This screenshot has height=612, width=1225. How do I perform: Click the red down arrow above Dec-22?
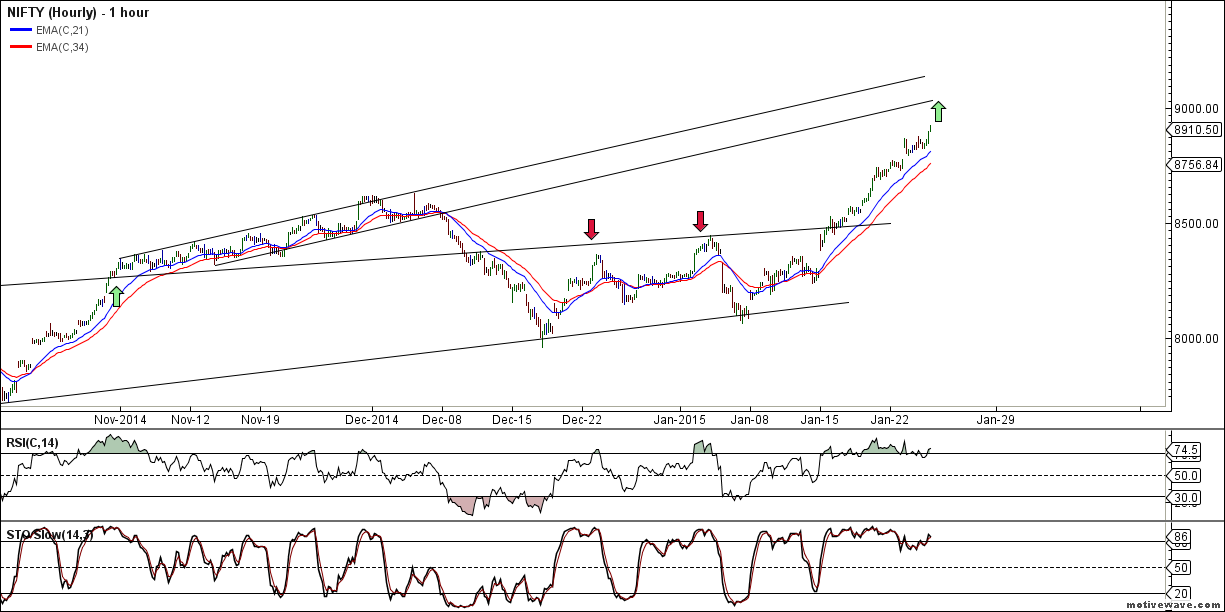591,229
